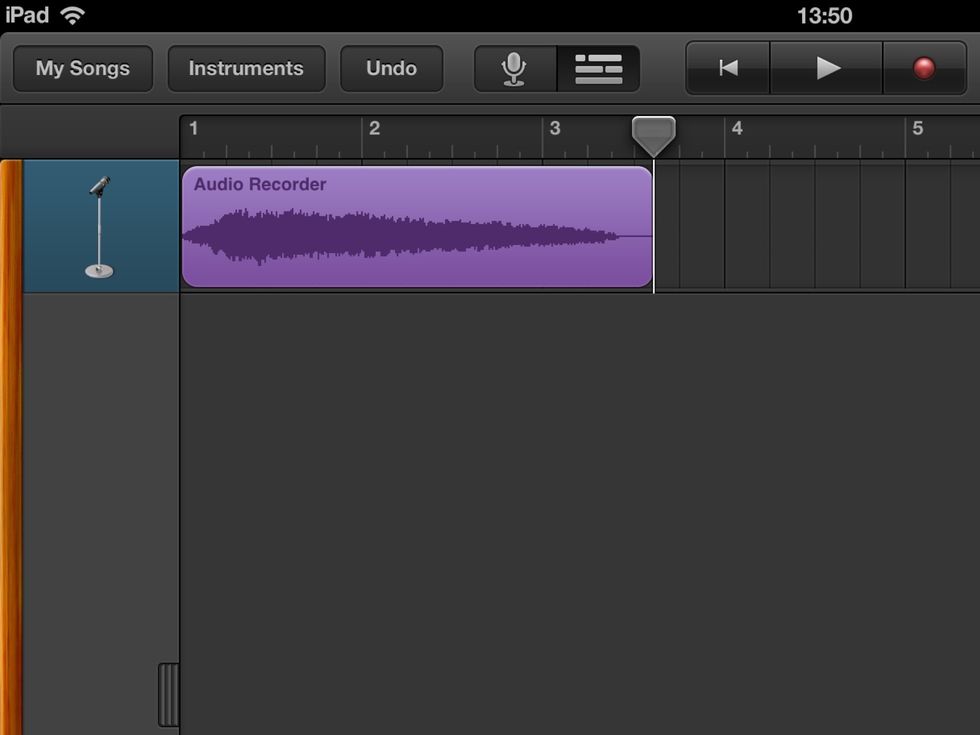Screen dimensions: 980x735
Task: Open the Instruments browser
Action: pos(246,68)
